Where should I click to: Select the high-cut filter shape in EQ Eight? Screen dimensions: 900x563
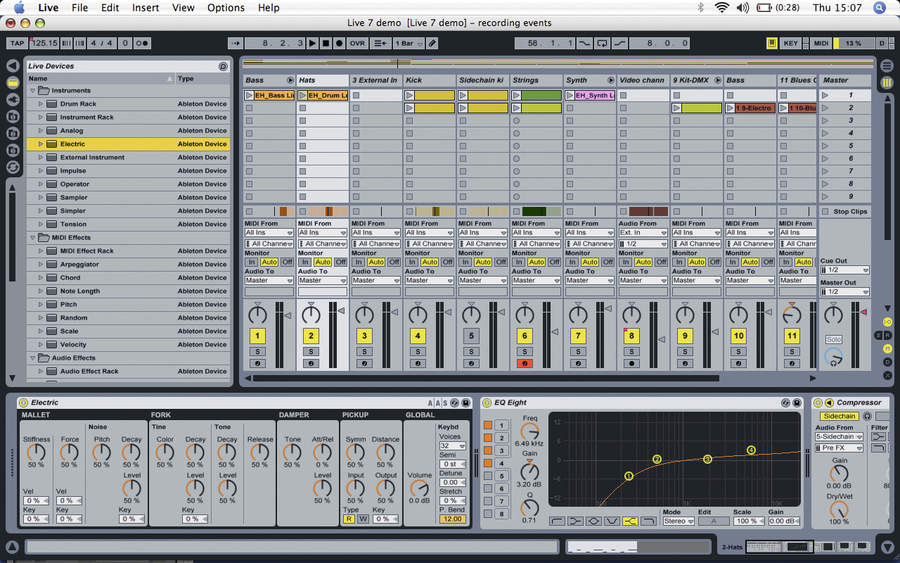[649, 521]
